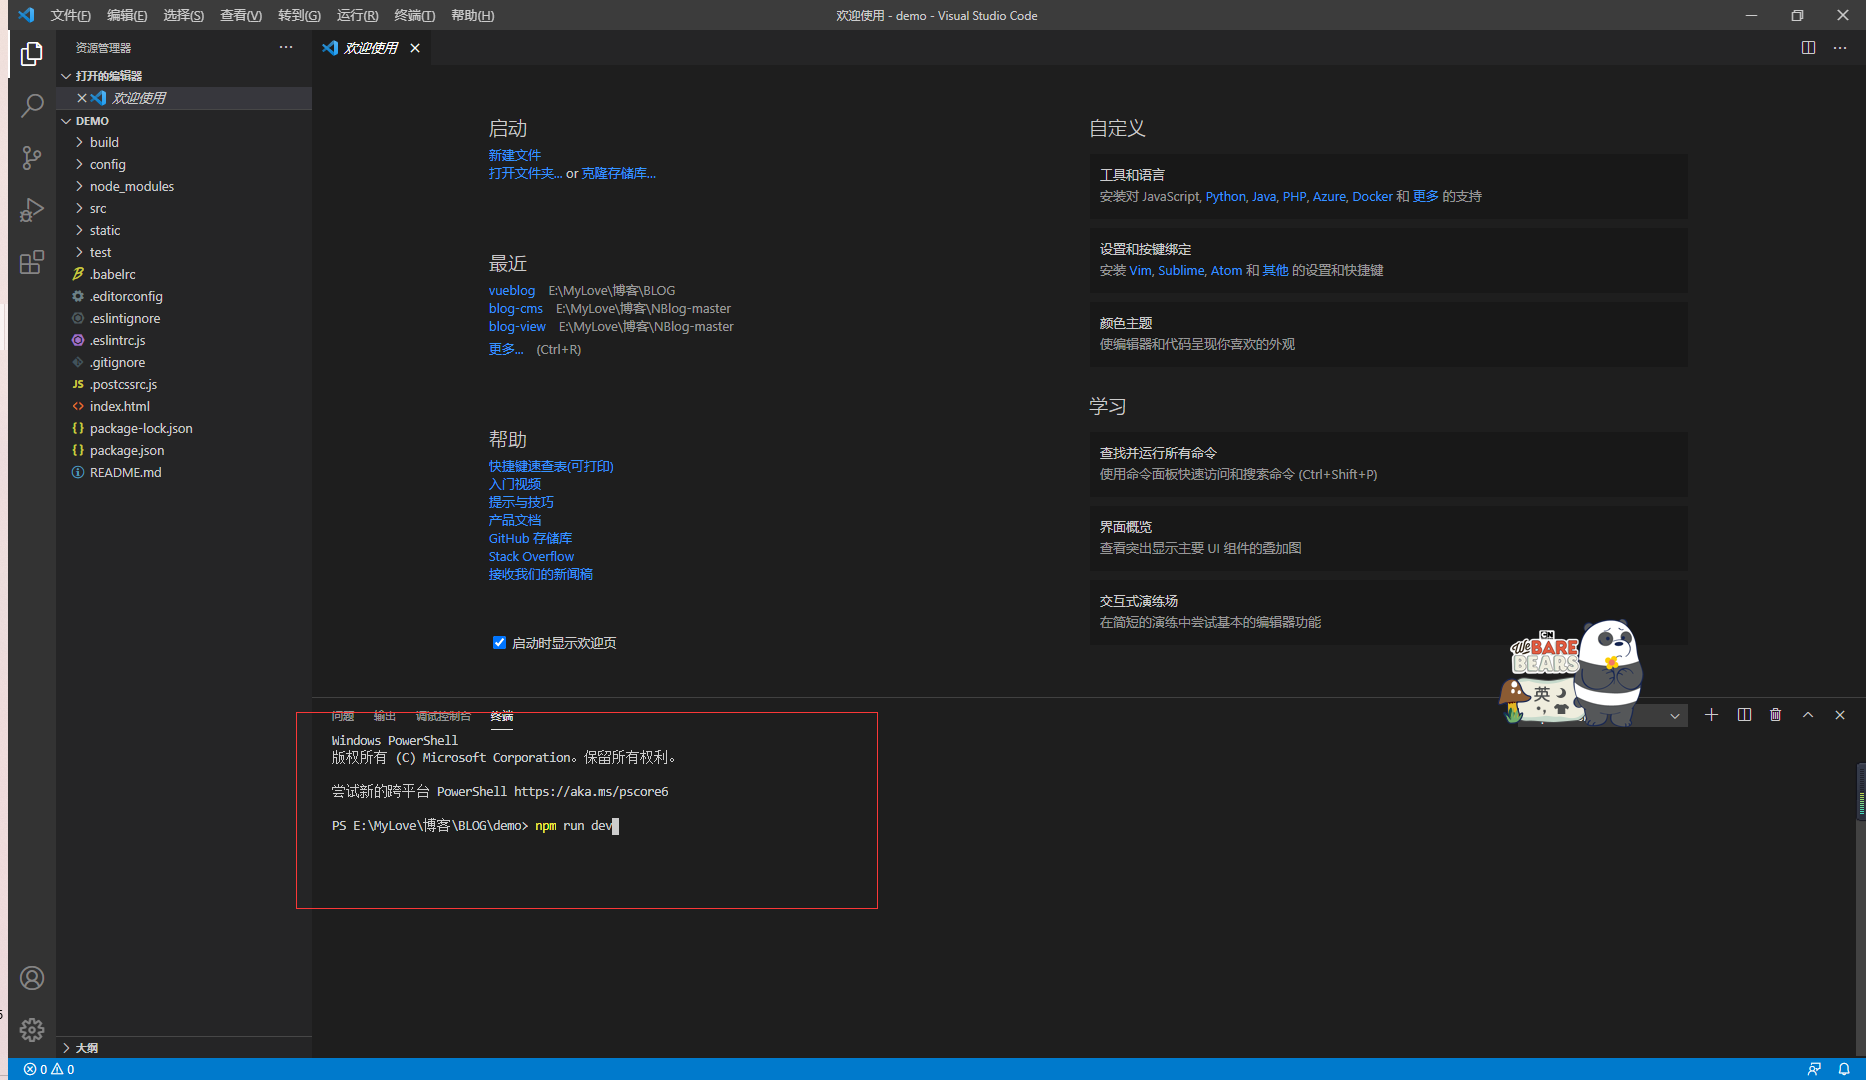Open the .babelrc file
1866x1080 pixels.
pyautogui.click(x=184, y=274)
